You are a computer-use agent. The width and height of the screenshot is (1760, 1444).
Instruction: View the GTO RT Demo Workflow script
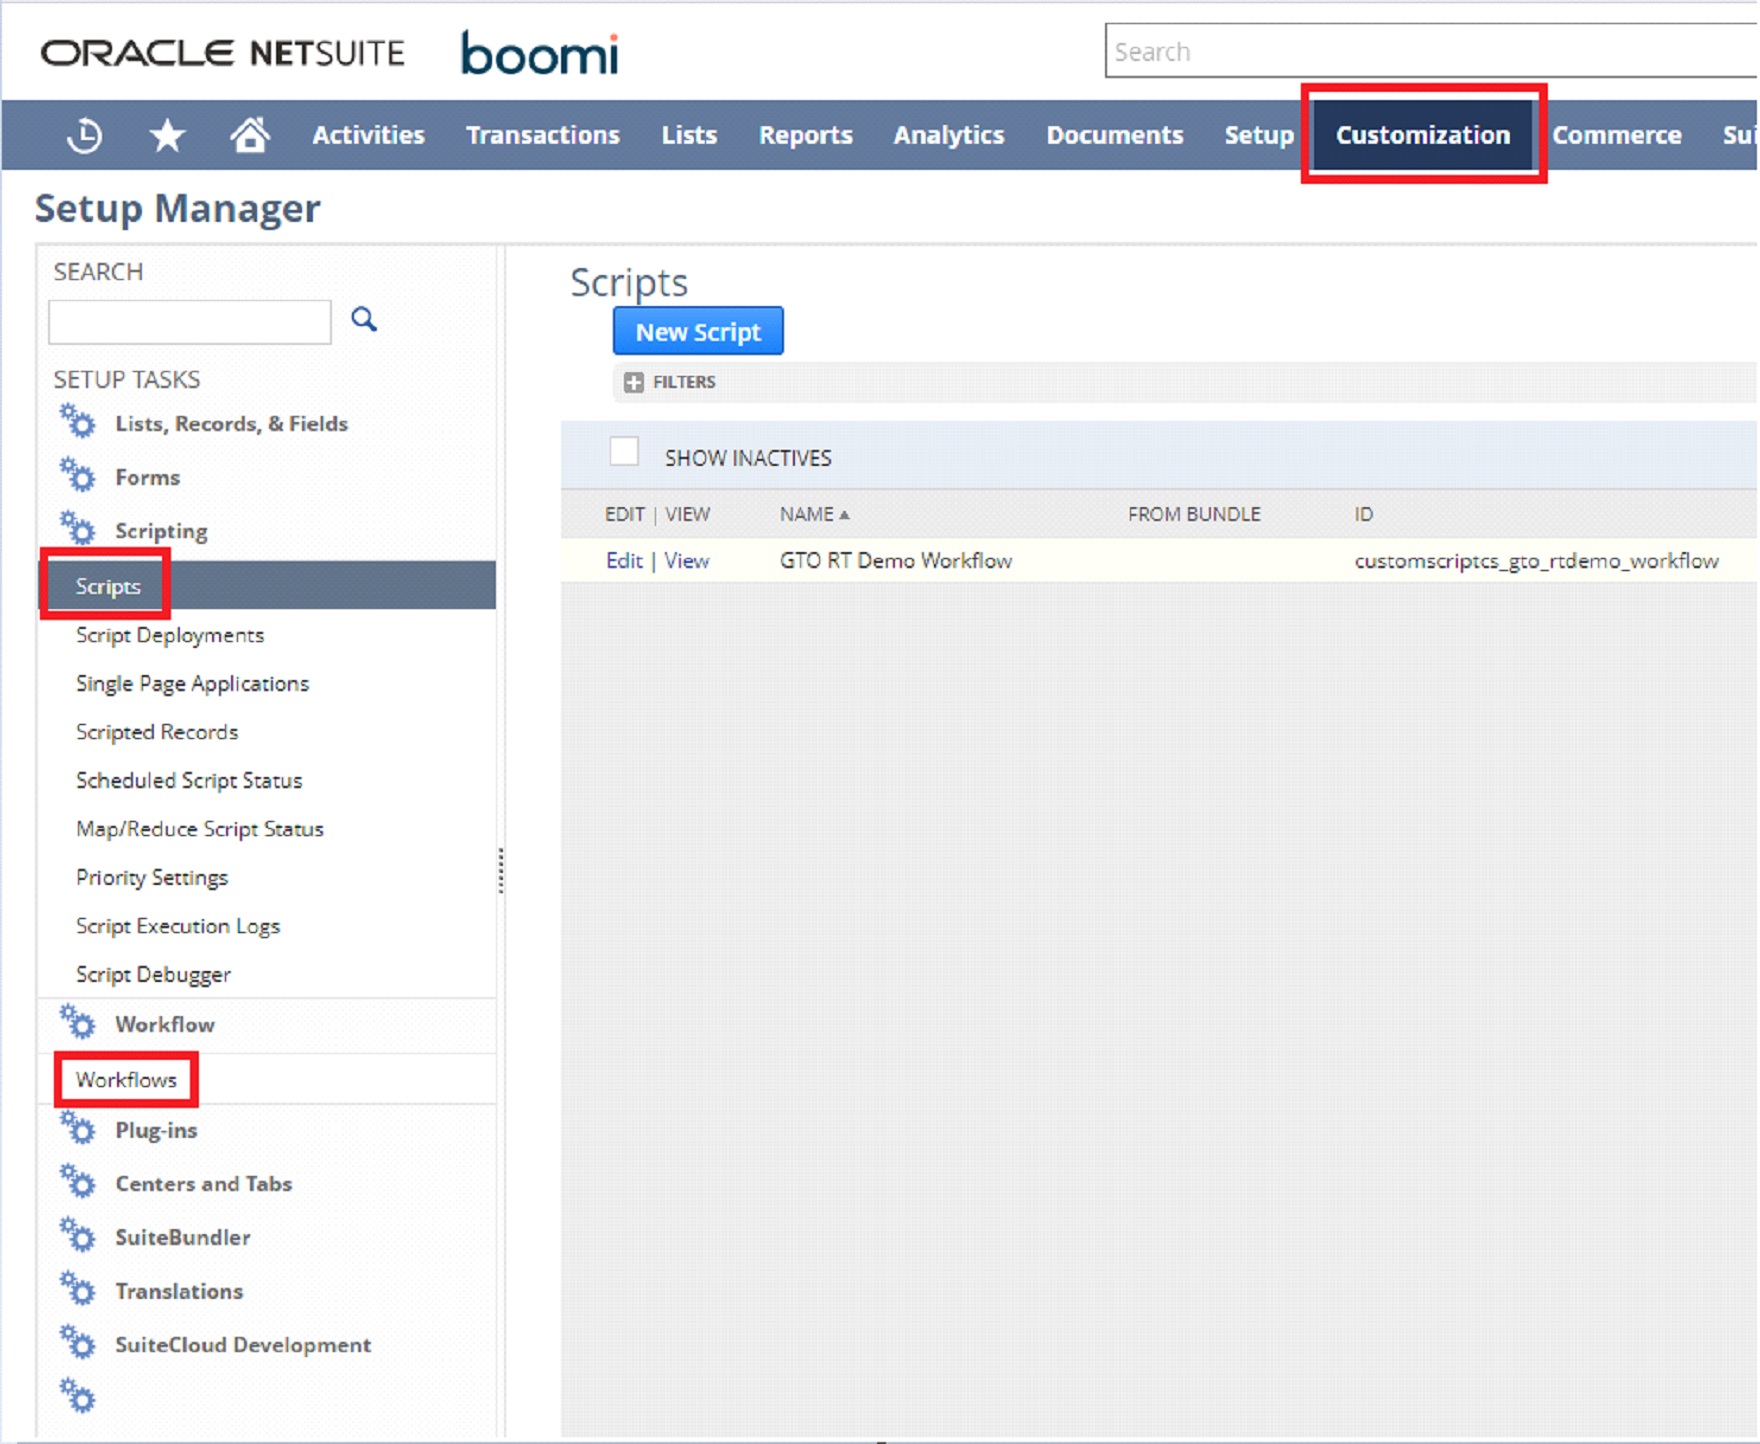coord(686,560)
